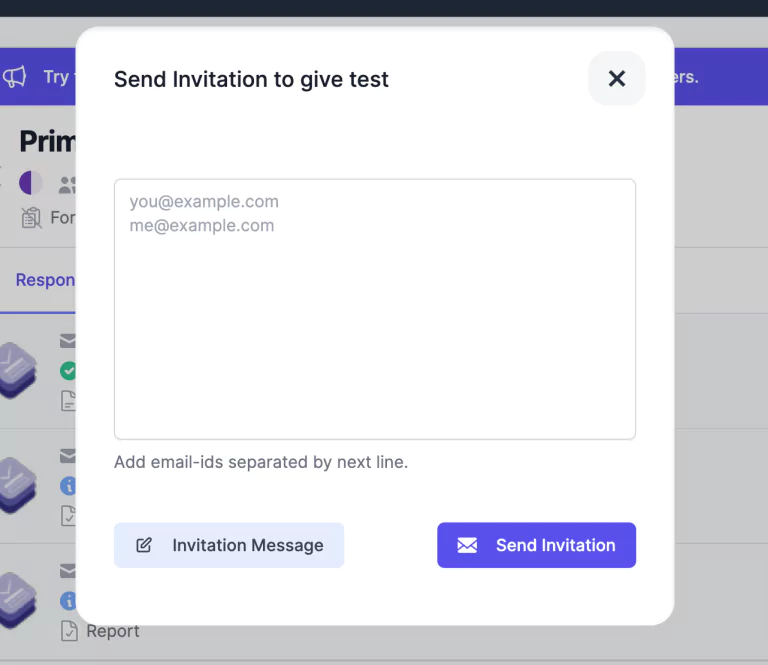768x665 pixels.
Task: Open the Report link in background page
Action: pos(113,631)
